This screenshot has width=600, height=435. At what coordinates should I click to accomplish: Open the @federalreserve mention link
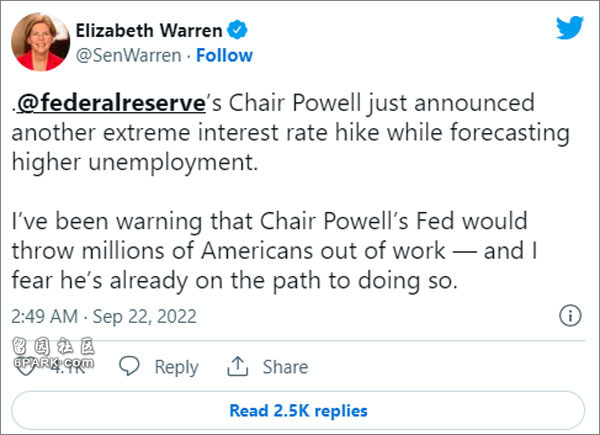(111, 103)
